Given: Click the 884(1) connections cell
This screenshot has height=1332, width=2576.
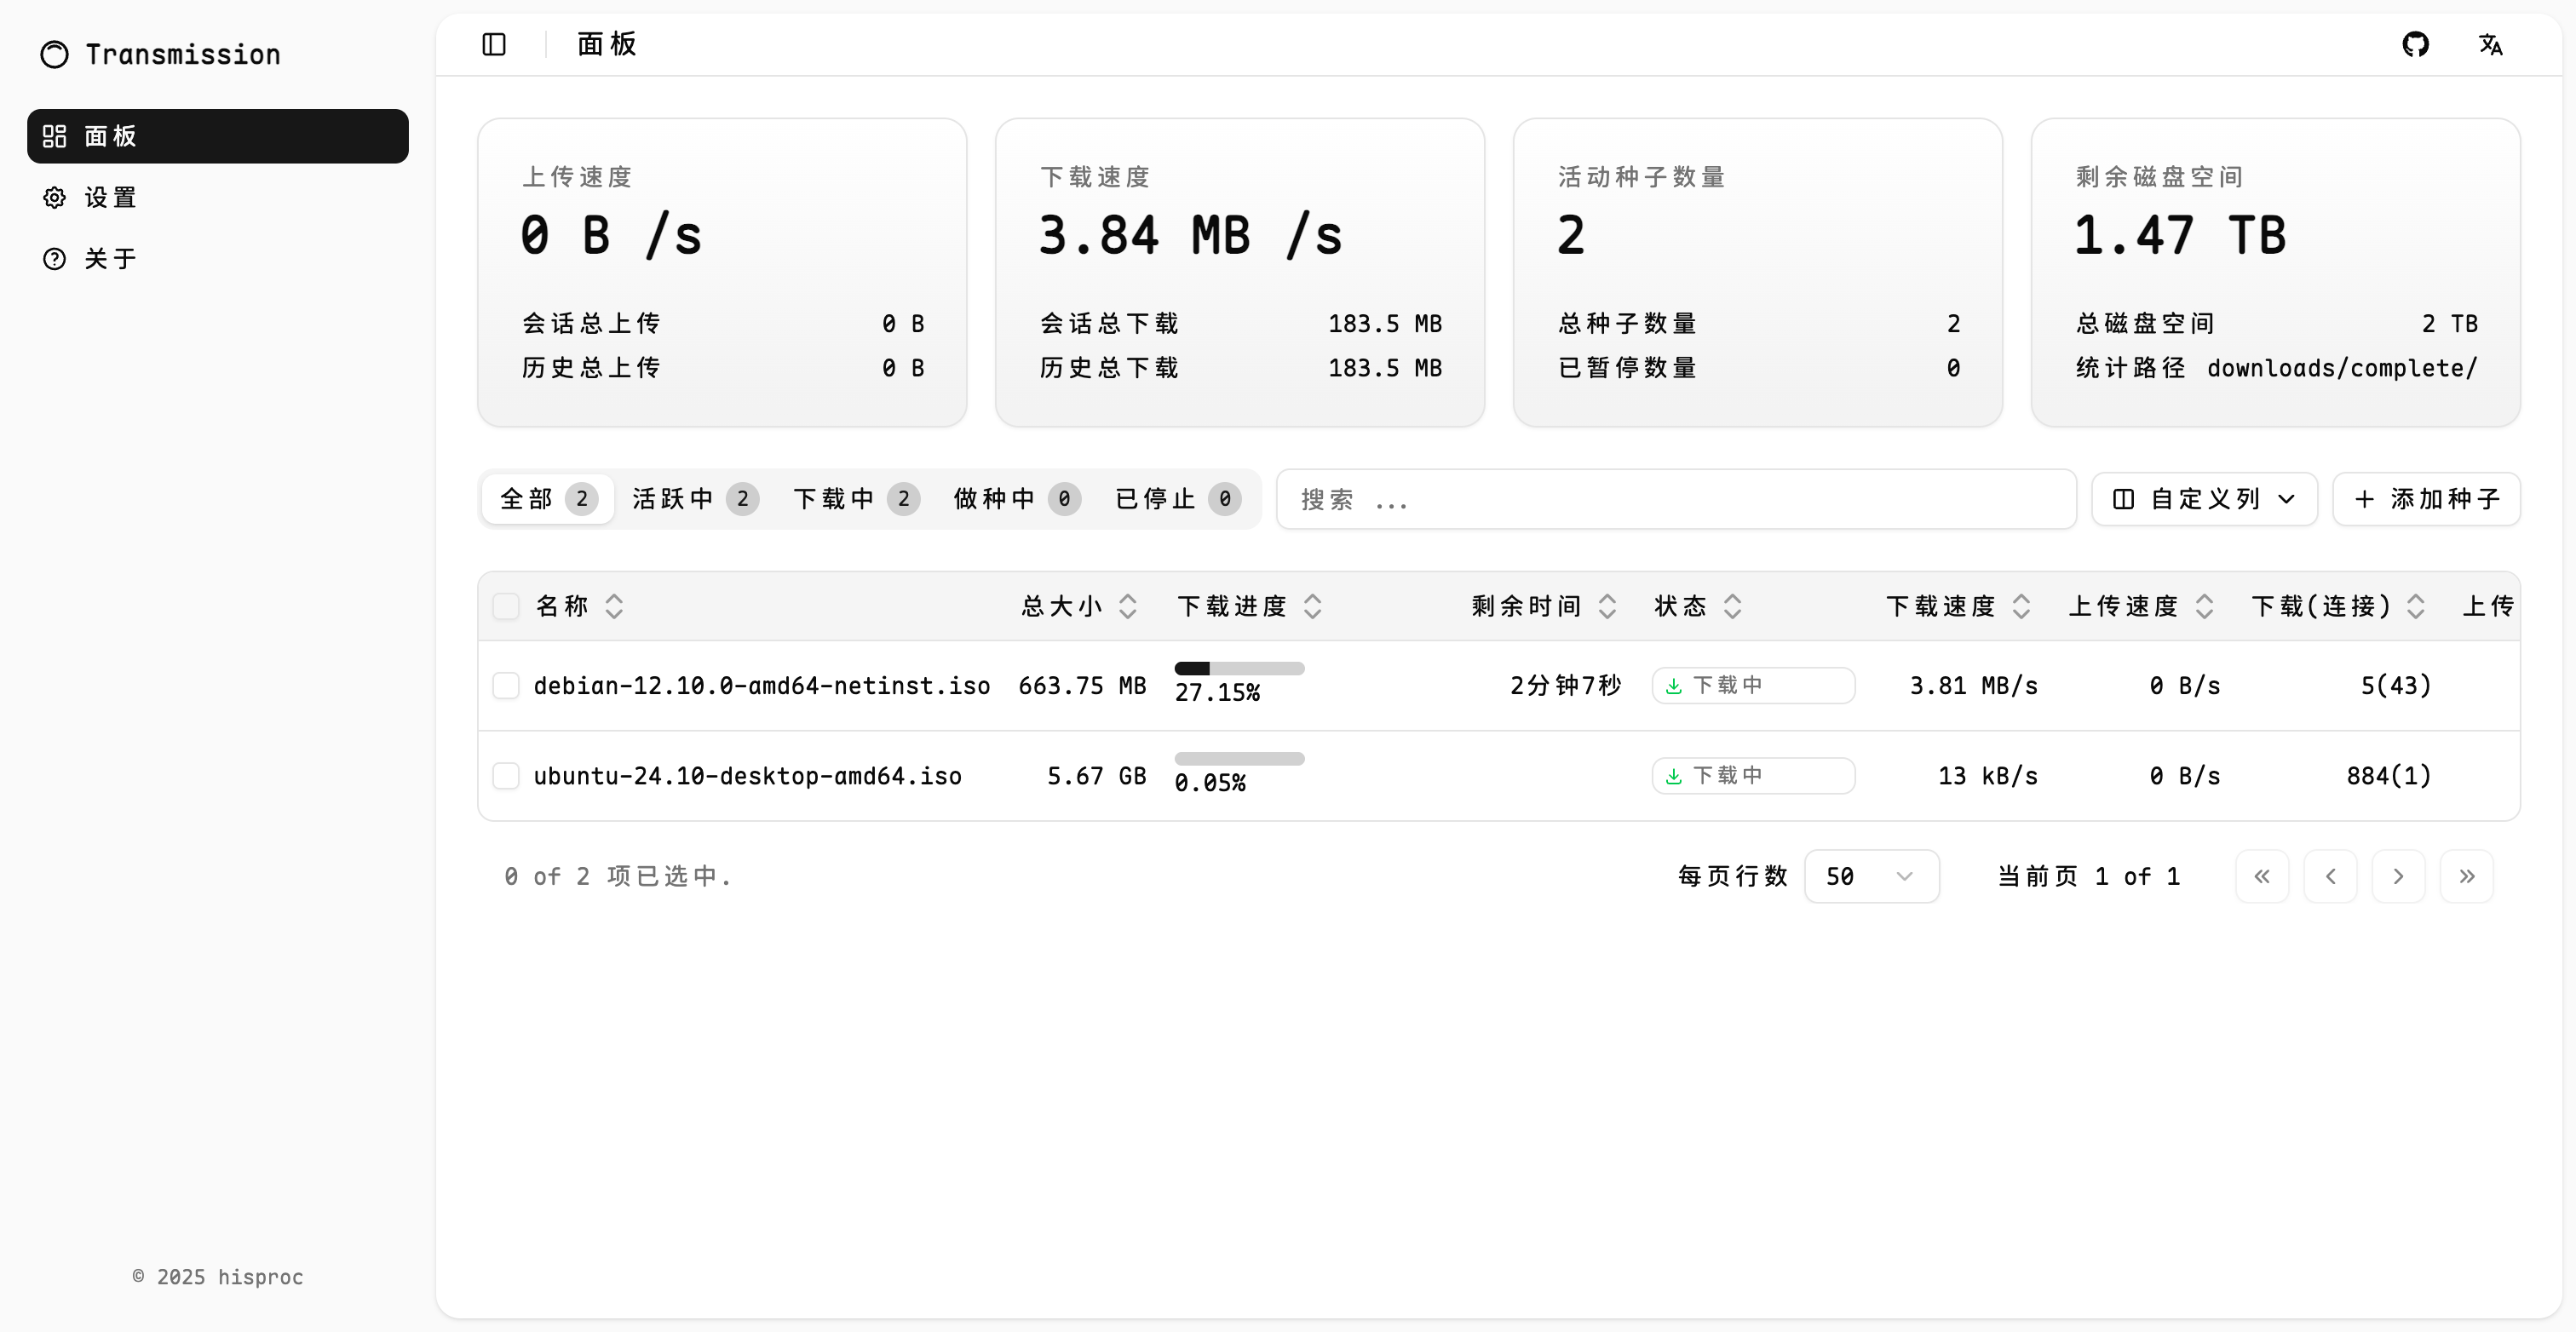Looking at the screenshot, I should click(x=2389, y=776).
